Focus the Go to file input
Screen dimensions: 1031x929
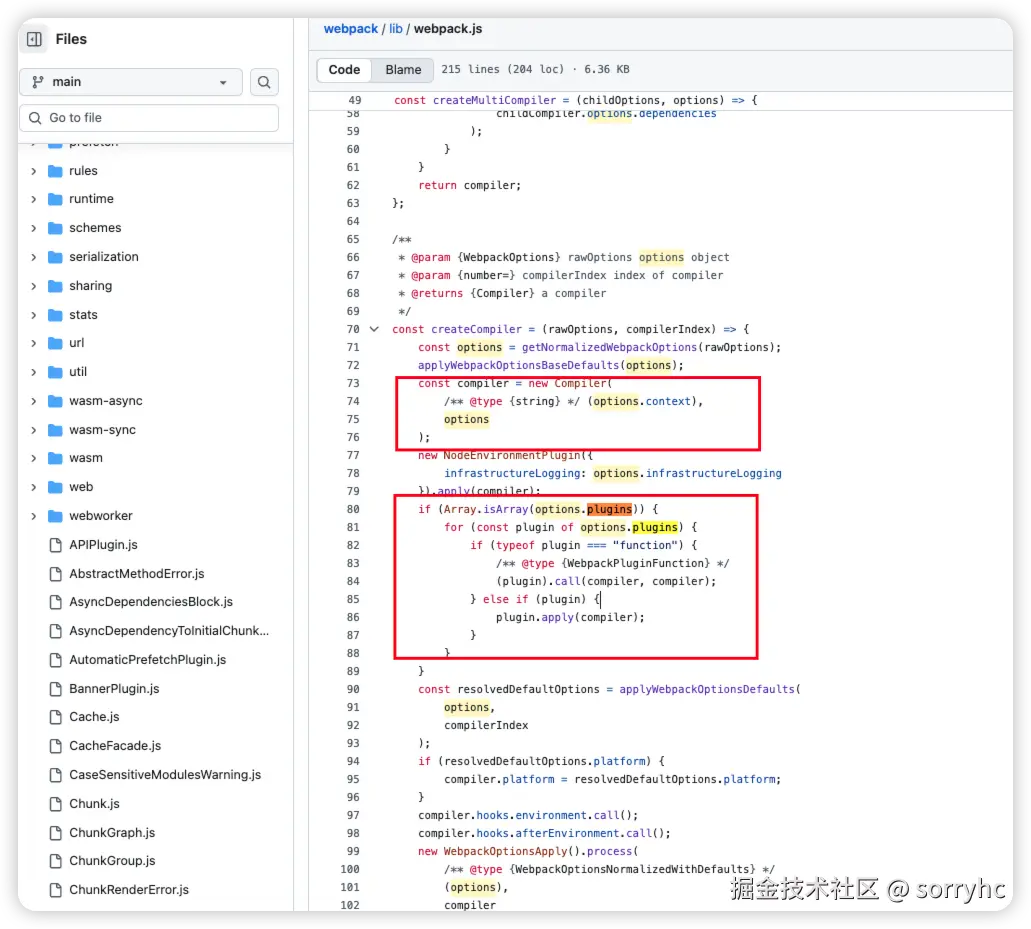149,118
